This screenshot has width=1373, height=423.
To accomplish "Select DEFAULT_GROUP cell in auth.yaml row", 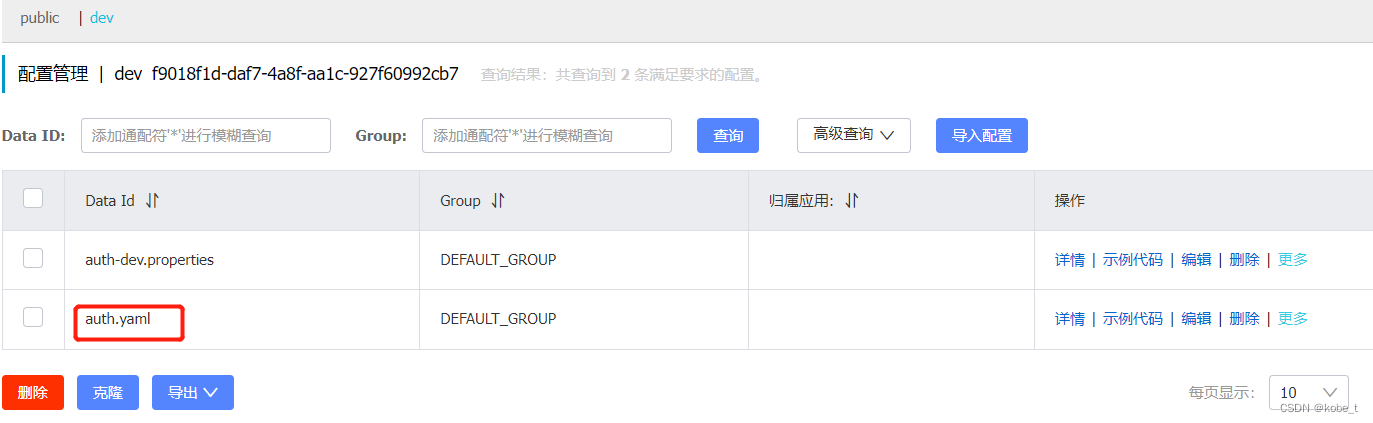I will coord(498,319).
